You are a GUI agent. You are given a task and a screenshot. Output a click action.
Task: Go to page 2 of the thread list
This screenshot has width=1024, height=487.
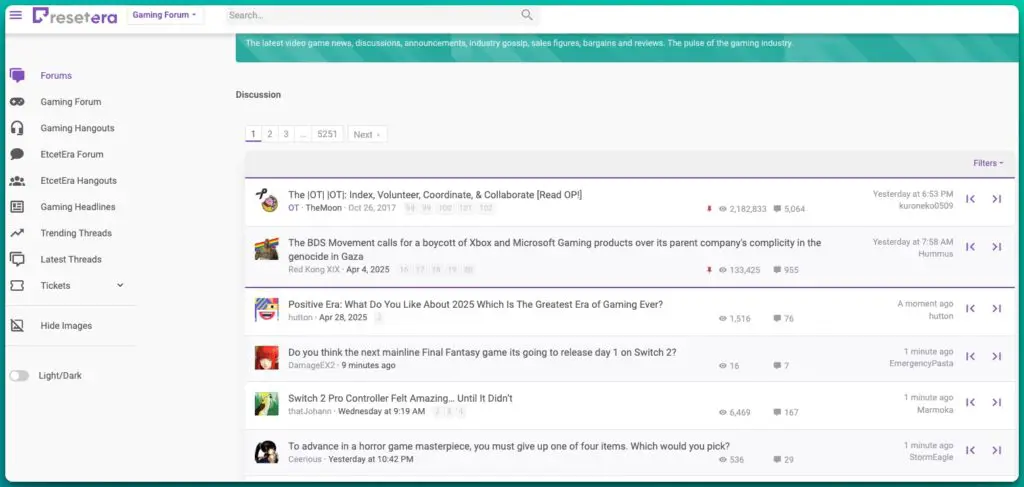click(x=269, y=134)
